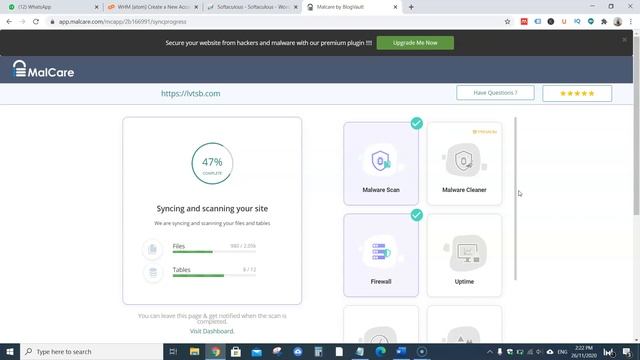640x360 pixels.
Task: Open the Malware Cleaner card
Action: (x=464, y=164)
